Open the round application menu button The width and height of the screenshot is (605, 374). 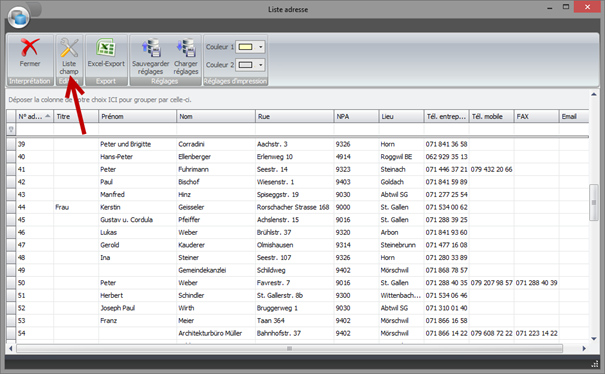click(x=19, y=17)
